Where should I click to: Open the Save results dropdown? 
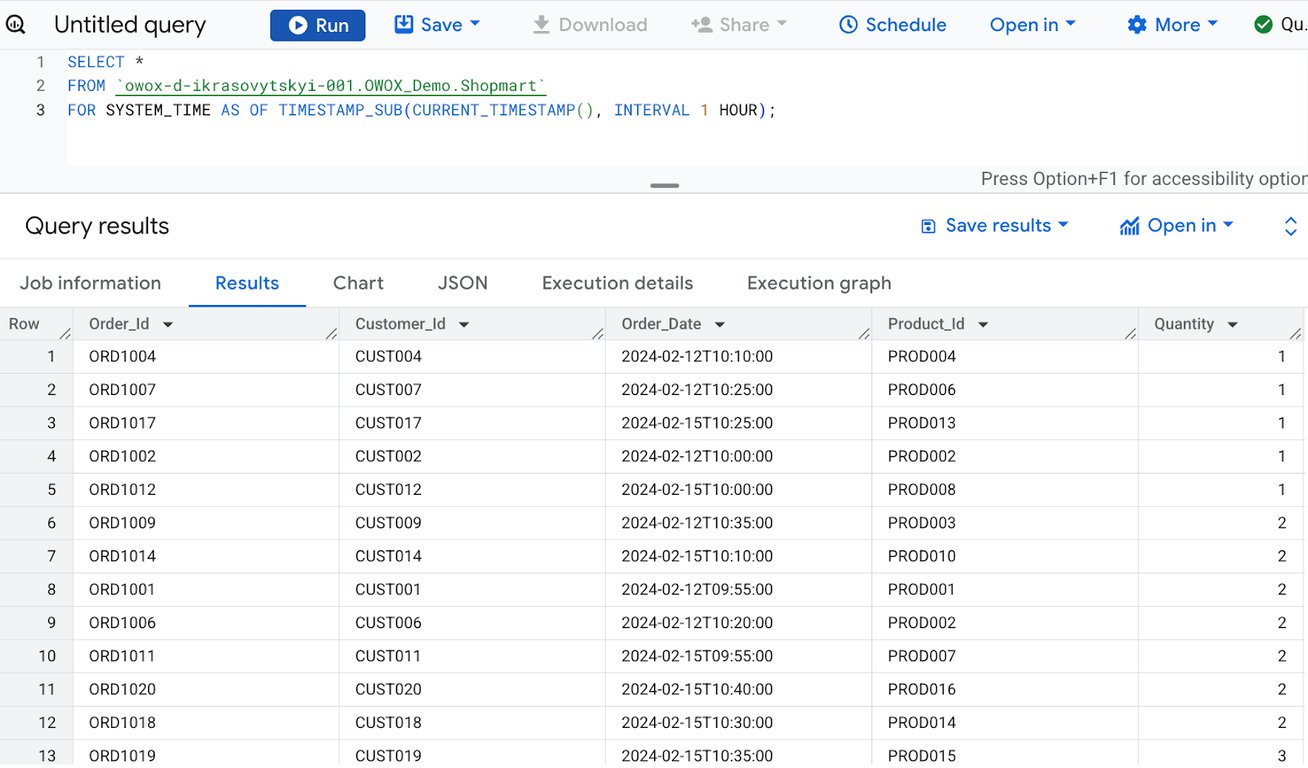coord(994,226)
